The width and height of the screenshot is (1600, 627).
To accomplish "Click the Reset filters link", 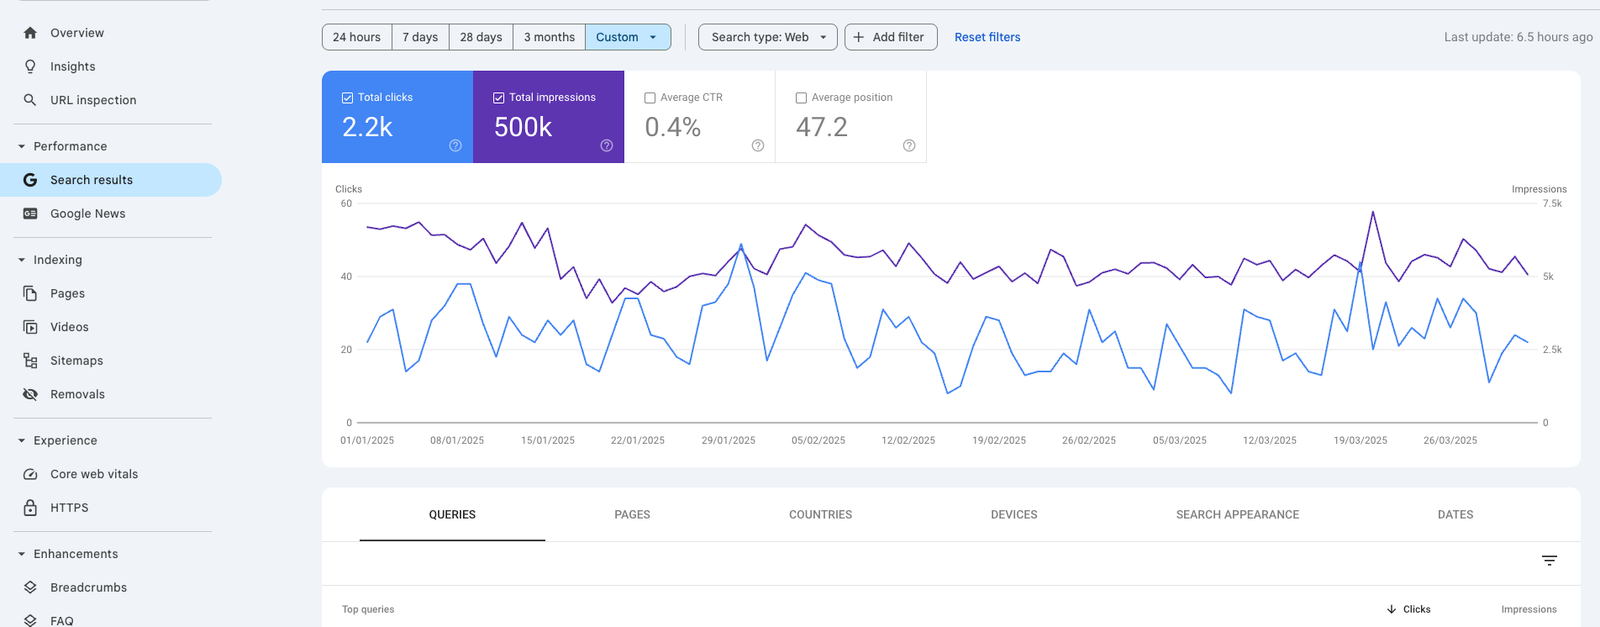I will pyautogui.click(x=987, y=37).
